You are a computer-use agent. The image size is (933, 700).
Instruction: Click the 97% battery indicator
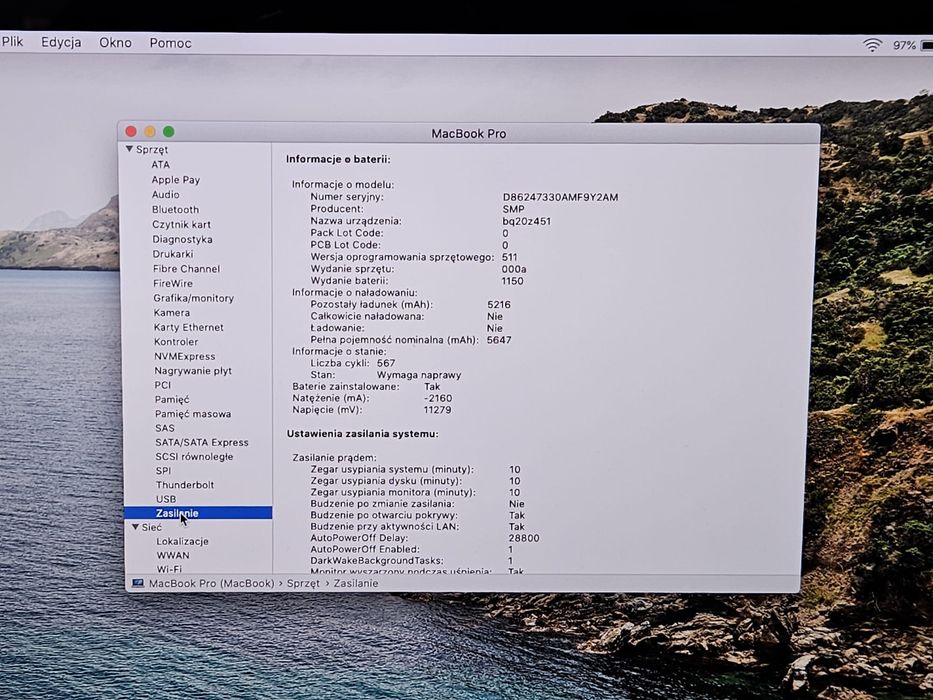[903, 46]
